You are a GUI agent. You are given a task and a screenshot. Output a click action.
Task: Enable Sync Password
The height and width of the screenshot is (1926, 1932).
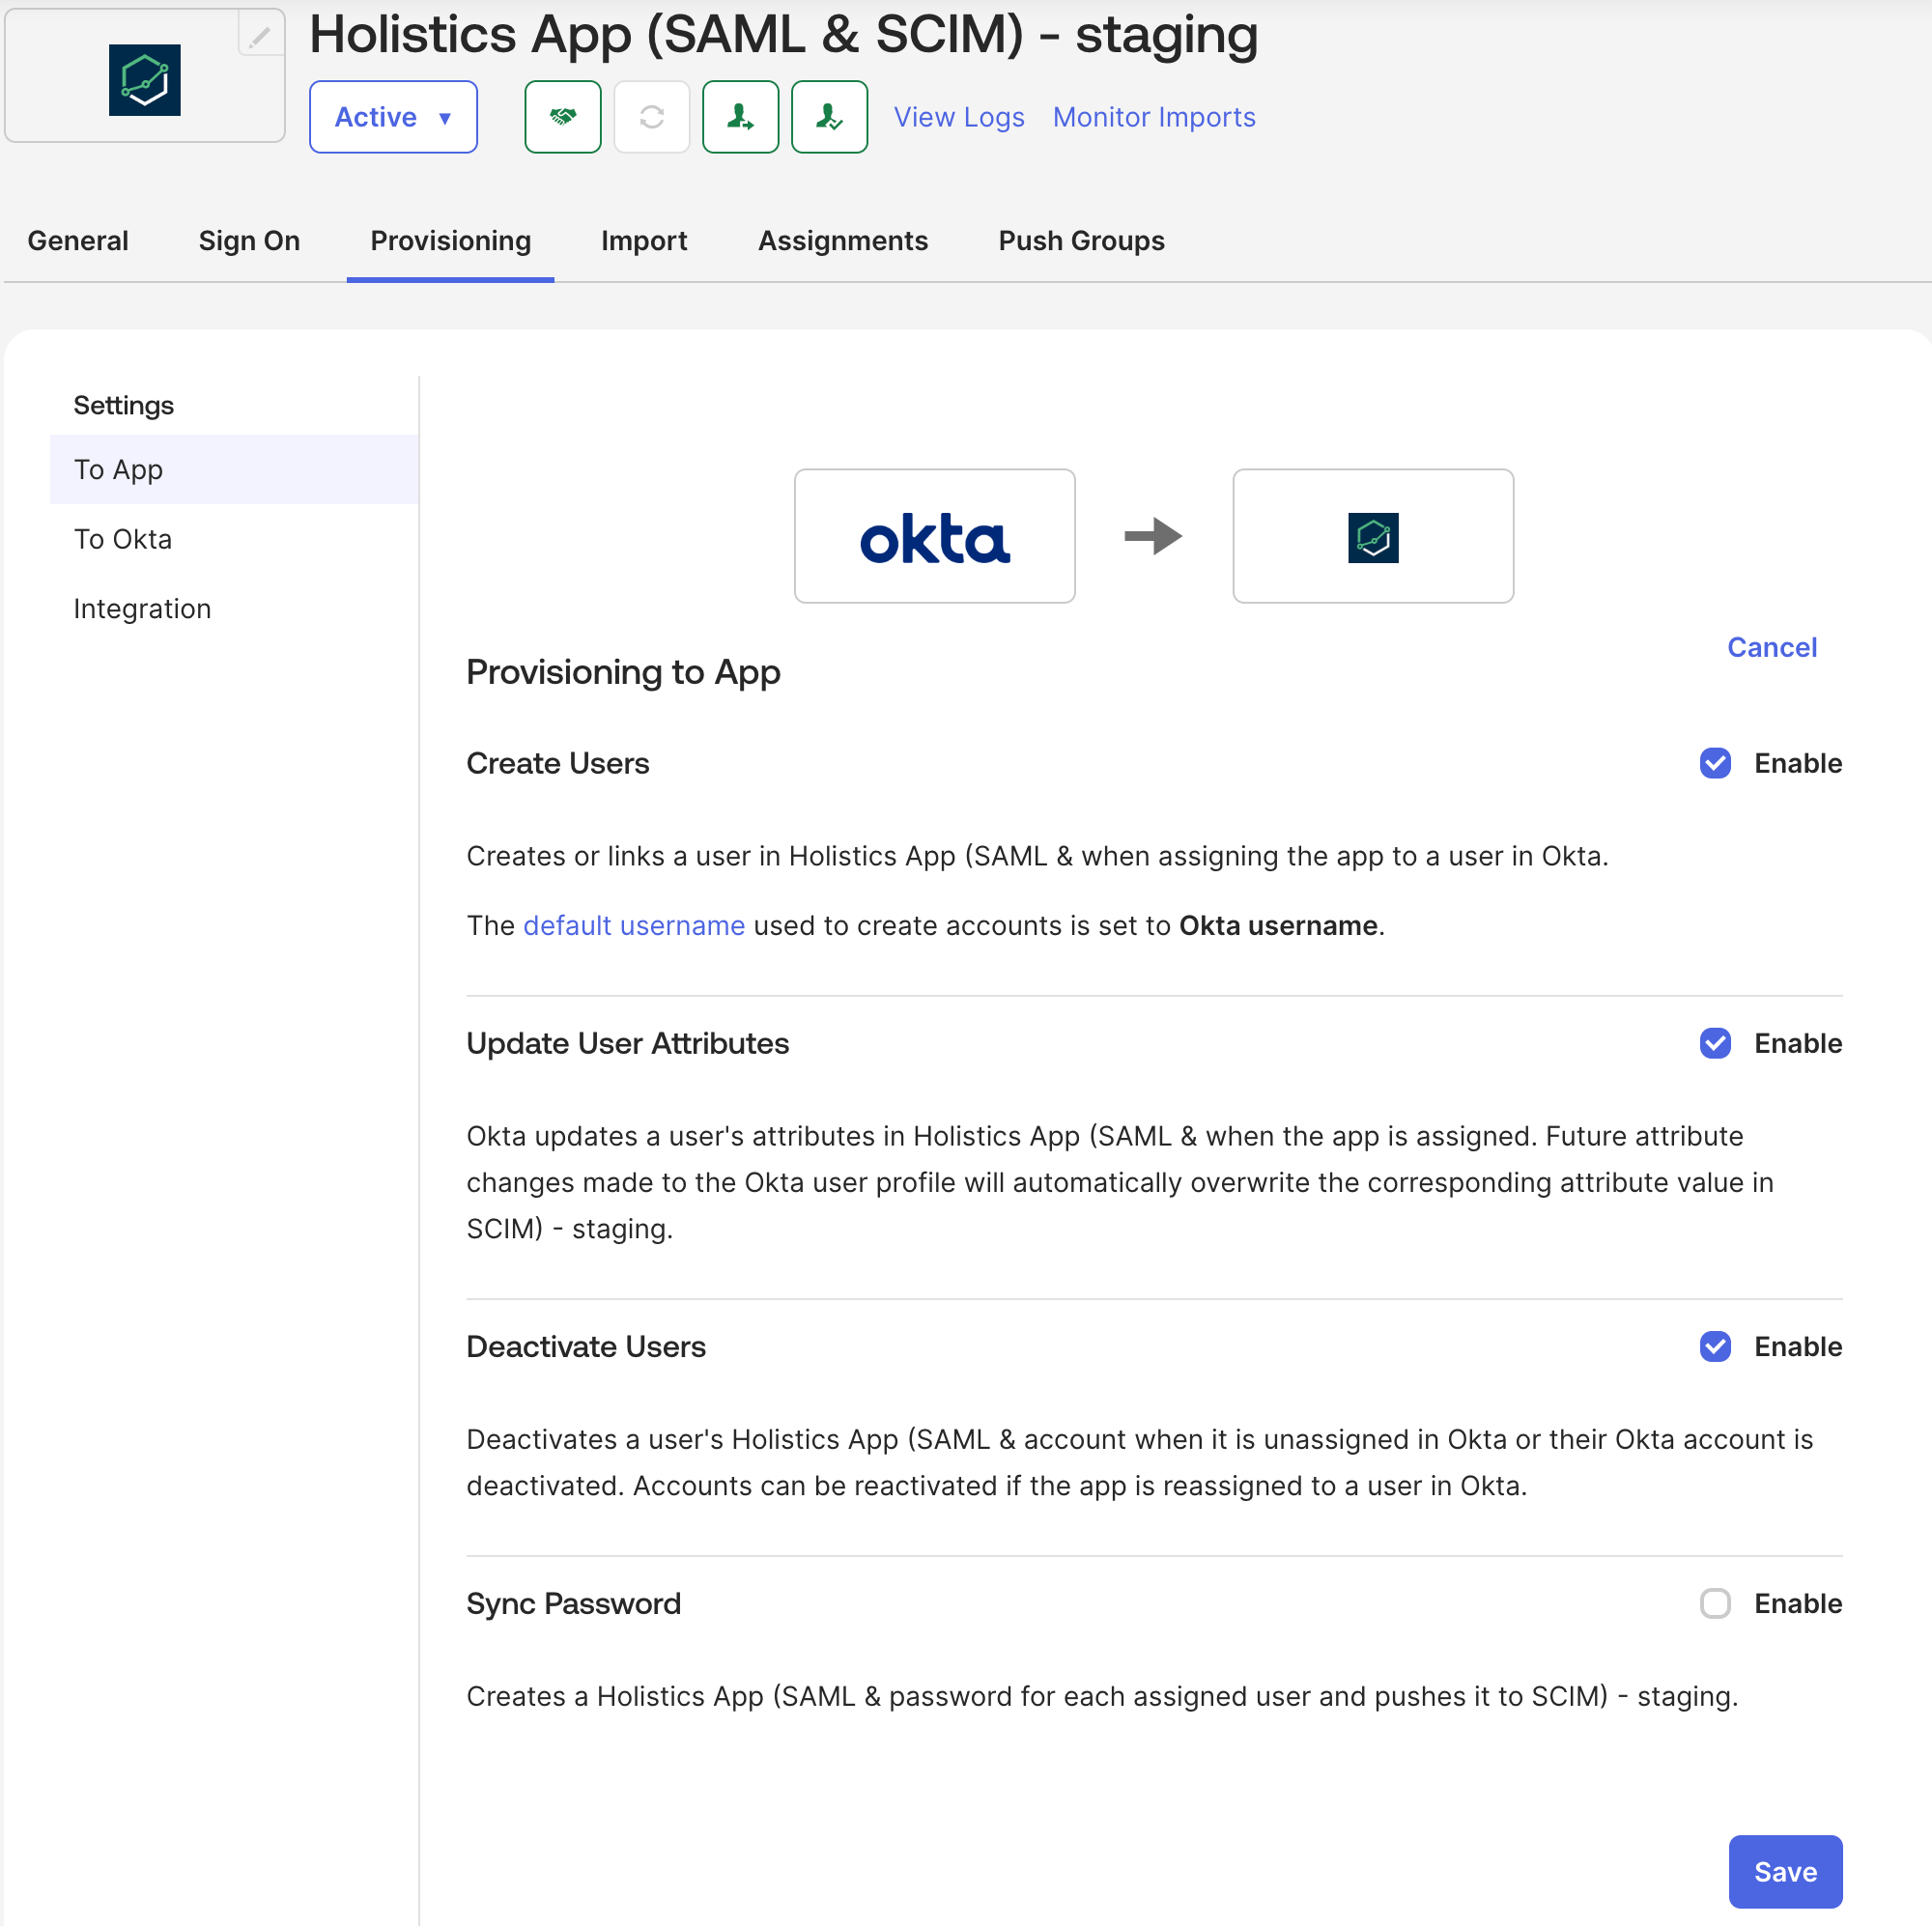[x=1714, y=1604]
